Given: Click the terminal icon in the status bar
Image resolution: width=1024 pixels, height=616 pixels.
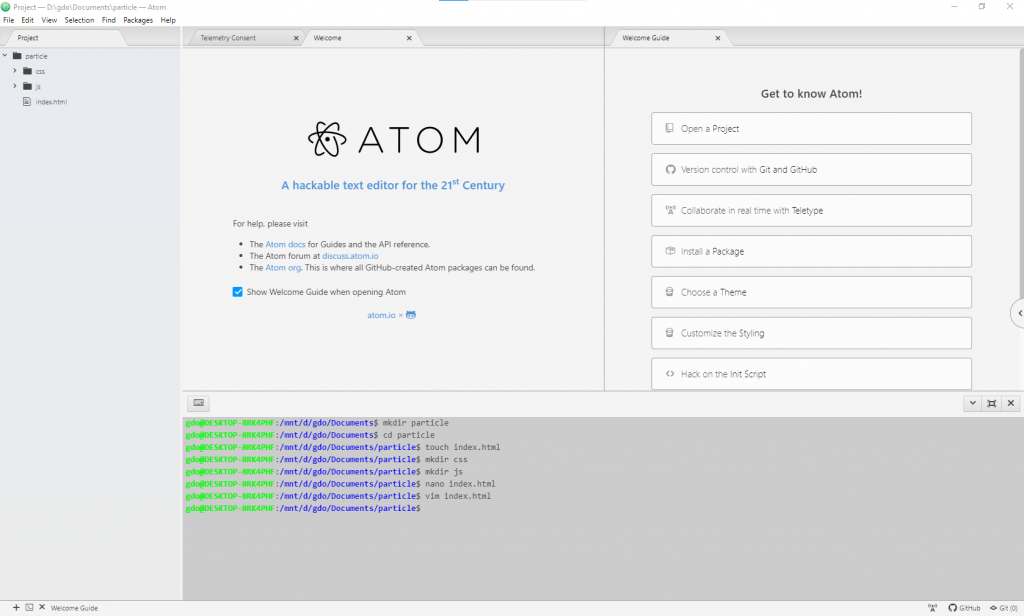Looking at the screenshot, I should point(29,608).
